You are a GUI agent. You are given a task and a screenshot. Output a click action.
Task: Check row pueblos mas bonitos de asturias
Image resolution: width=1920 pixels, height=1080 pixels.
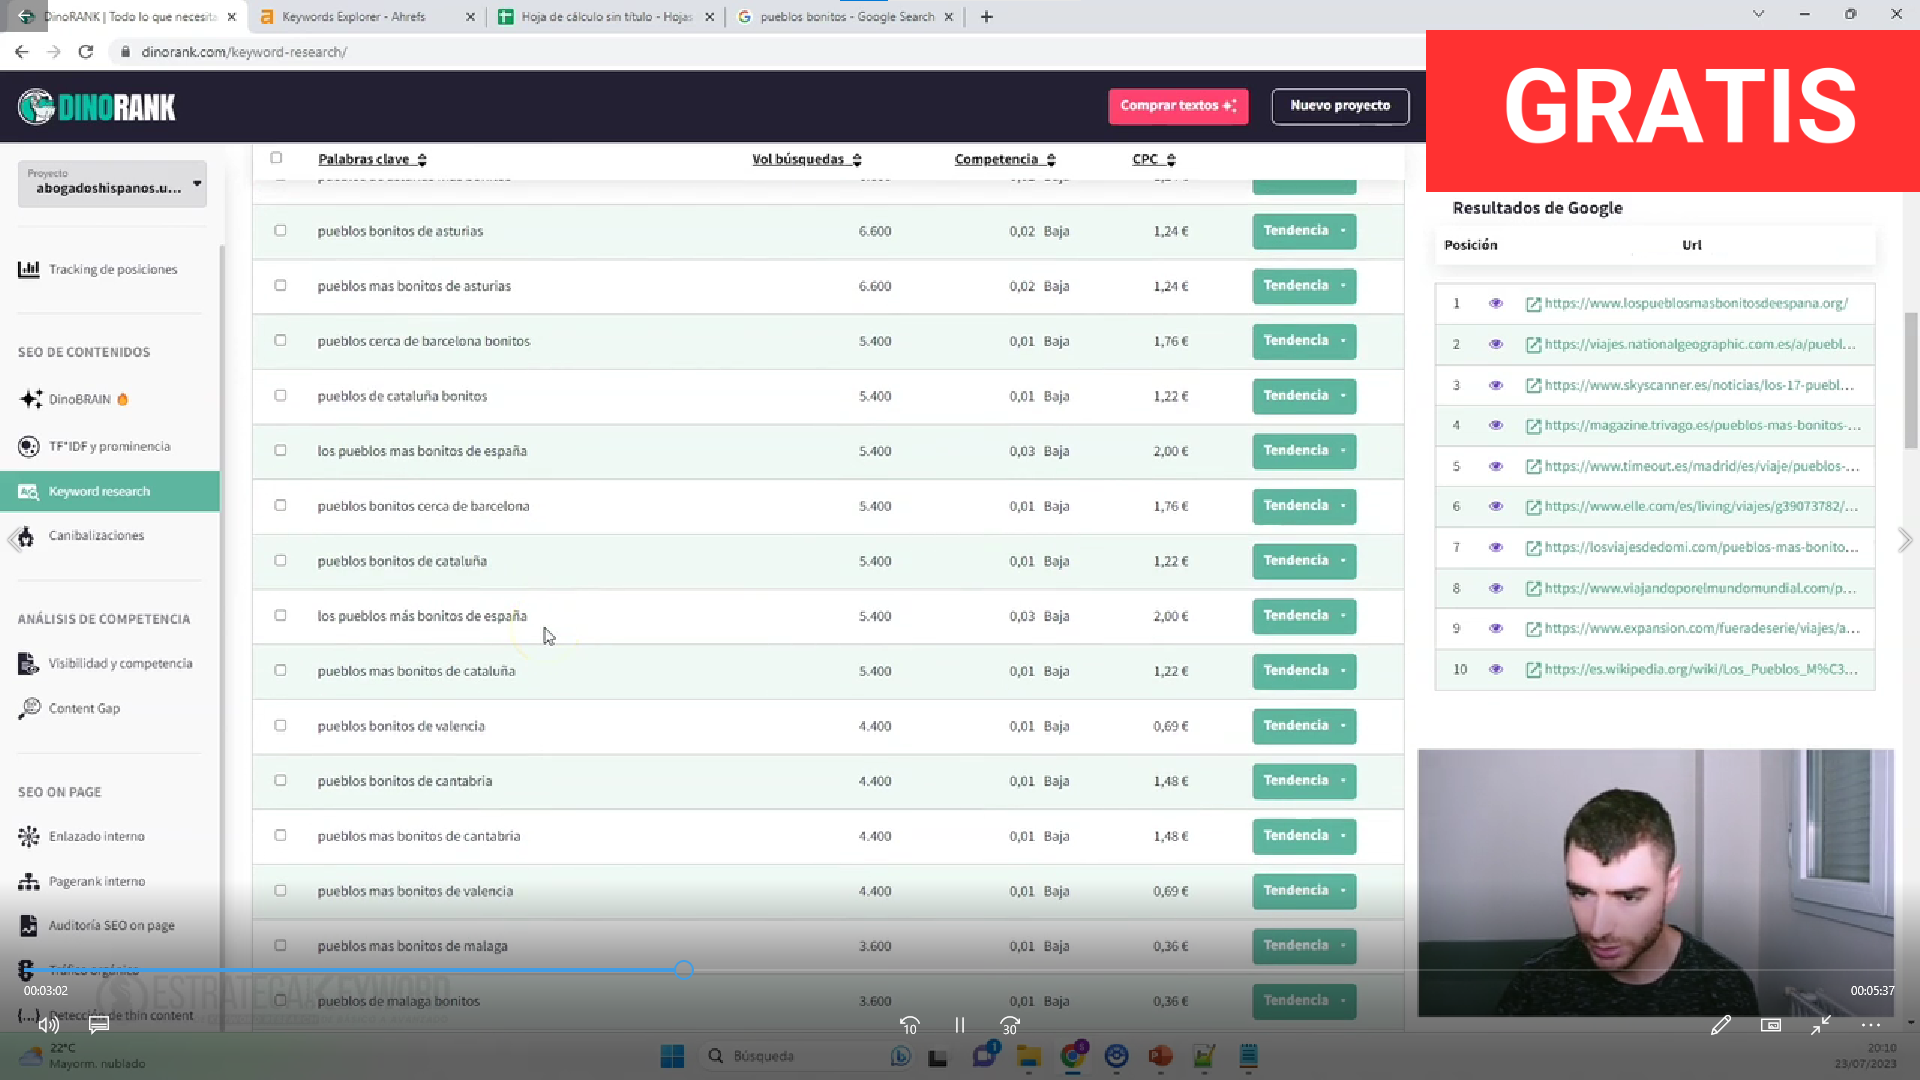280,285
